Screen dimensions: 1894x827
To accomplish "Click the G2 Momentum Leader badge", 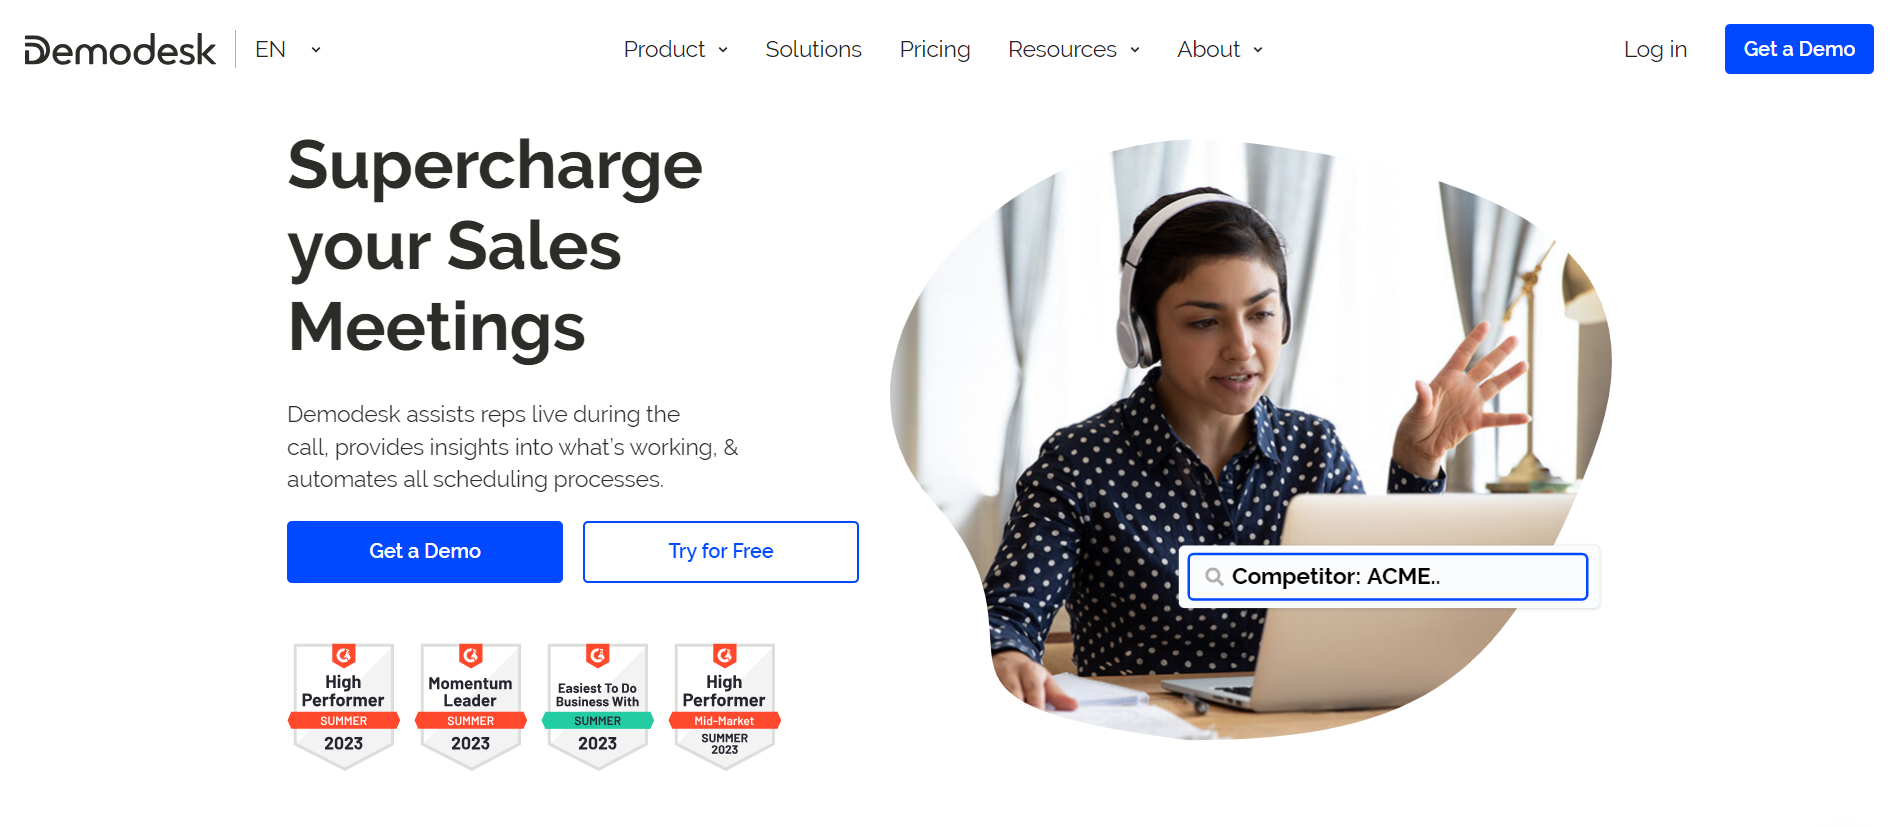I will pos(470,706).
